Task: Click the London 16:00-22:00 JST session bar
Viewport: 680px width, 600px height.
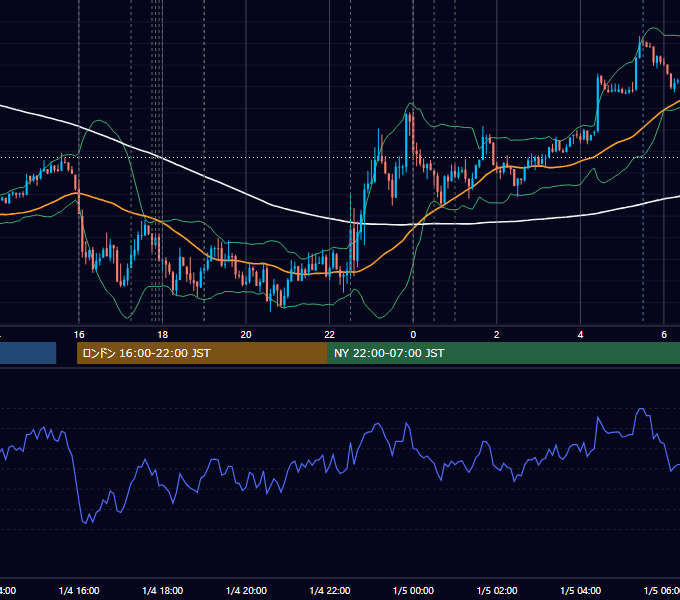Action: pos(202,353)
